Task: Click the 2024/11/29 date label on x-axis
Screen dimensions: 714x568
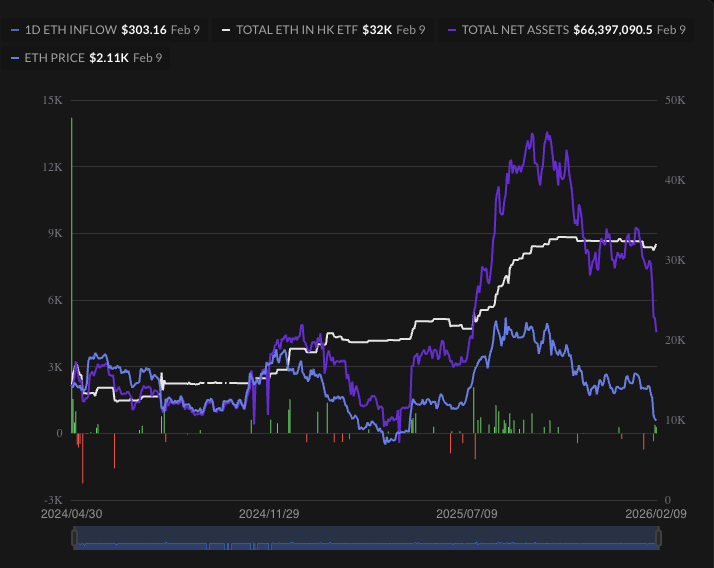Action: [269, 513]
